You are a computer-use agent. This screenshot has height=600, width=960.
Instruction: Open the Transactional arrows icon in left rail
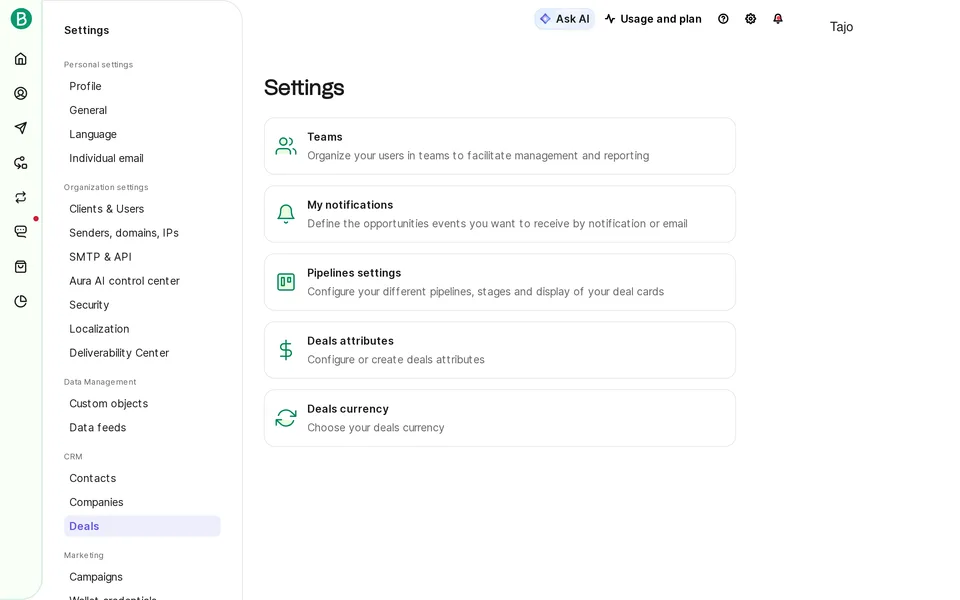coord(21,197)
